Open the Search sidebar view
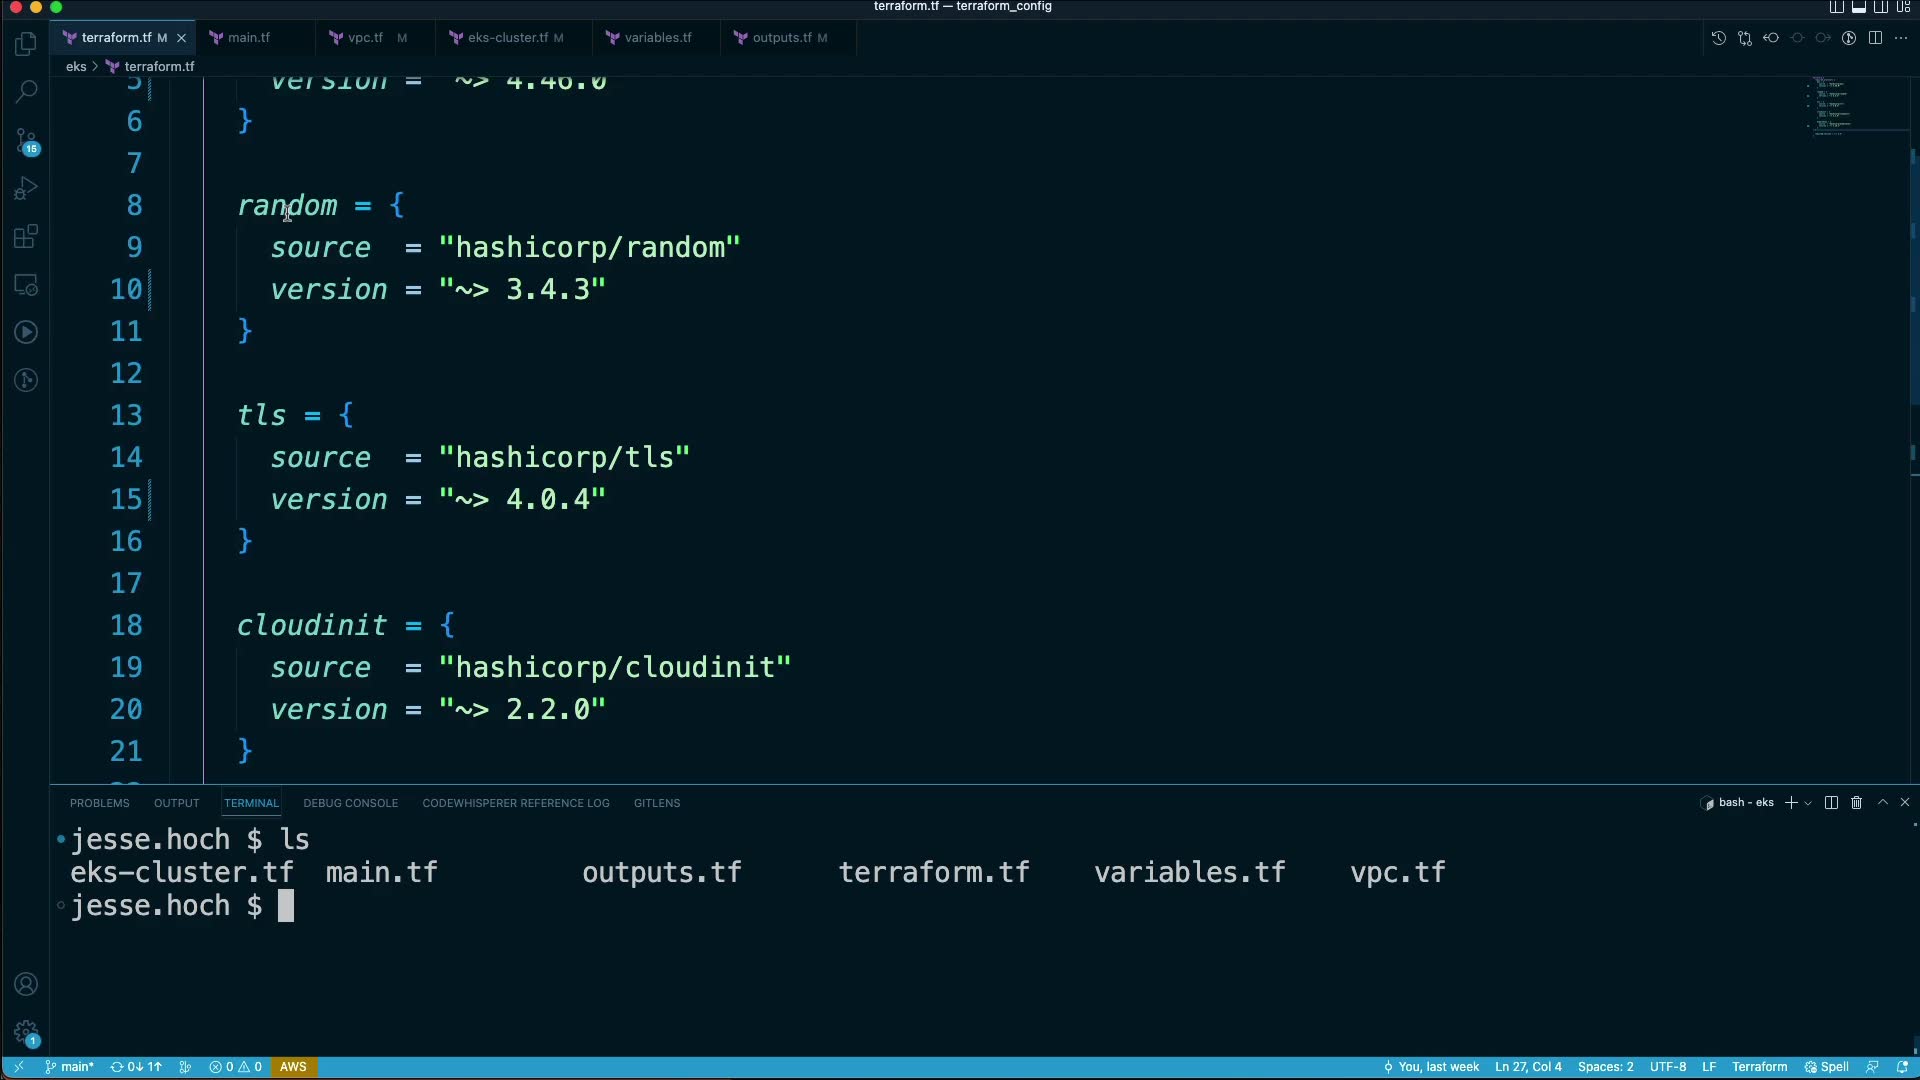1920x1080 pixels. 27,91
